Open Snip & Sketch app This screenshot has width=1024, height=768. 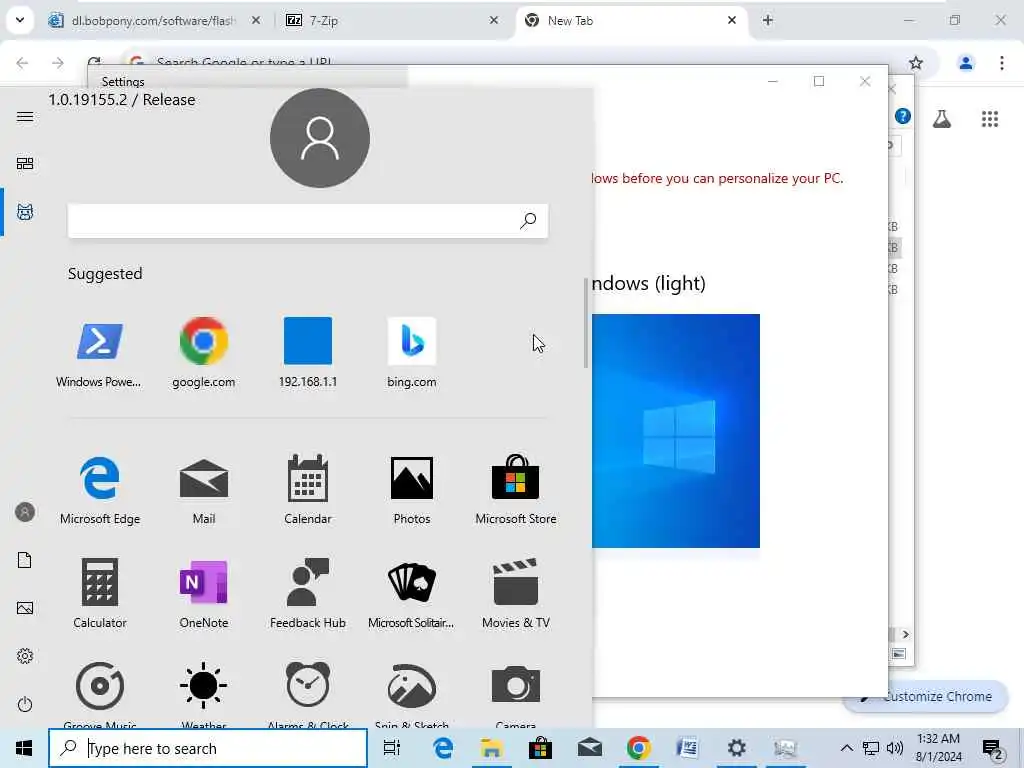pos(411,694)
